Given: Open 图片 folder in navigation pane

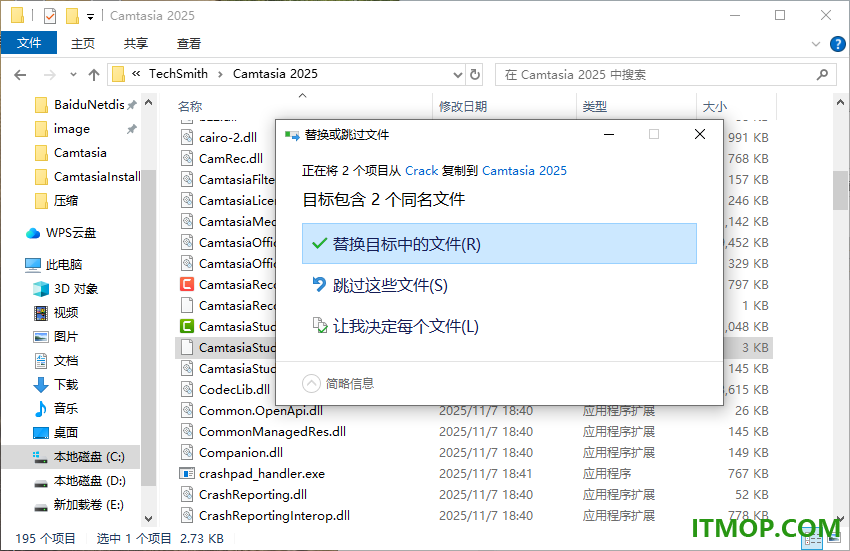Looking at the screenshot, I should tap(56, 336).
